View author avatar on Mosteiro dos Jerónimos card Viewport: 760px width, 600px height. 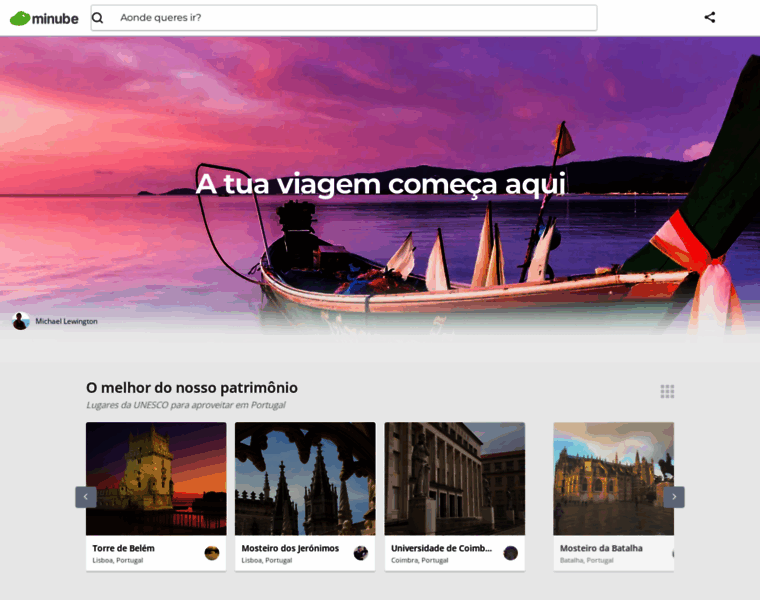(x=361, y=553)
